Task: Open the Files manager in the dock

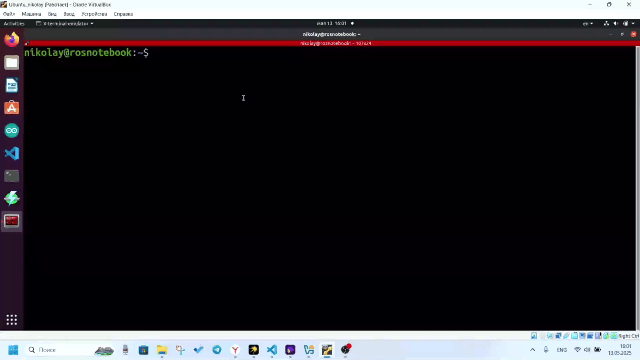Action: pyautogui.click(x=11, y=62)
